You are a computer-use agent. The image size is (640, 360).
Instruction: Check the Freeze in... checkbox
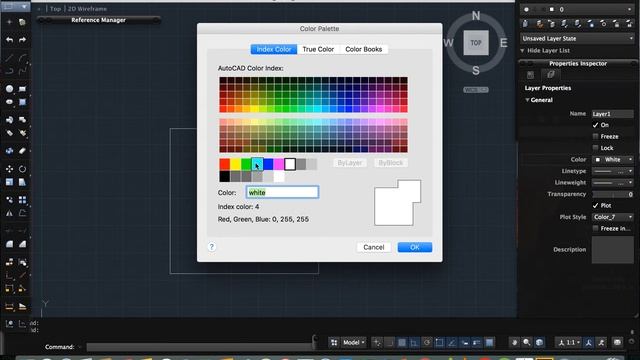point(596,228)
